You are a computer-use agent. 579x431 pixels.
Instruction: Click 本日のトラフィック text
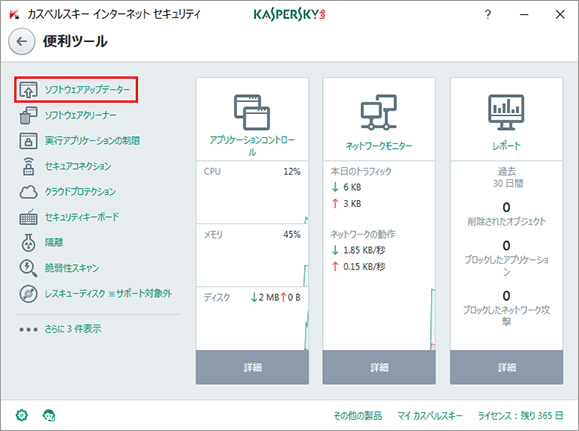(361, 172)
